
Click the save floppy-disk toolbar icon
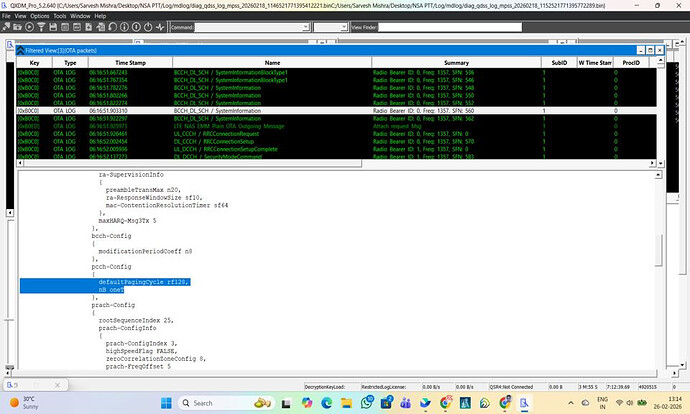pos(53,27)
